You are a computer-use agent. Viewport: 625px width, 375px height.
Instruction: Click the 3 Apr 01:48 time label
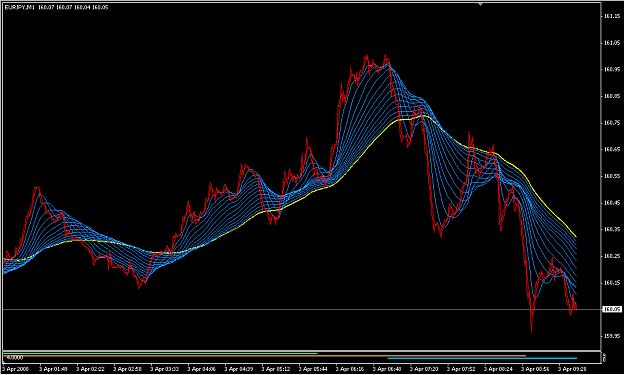point(53,369)
